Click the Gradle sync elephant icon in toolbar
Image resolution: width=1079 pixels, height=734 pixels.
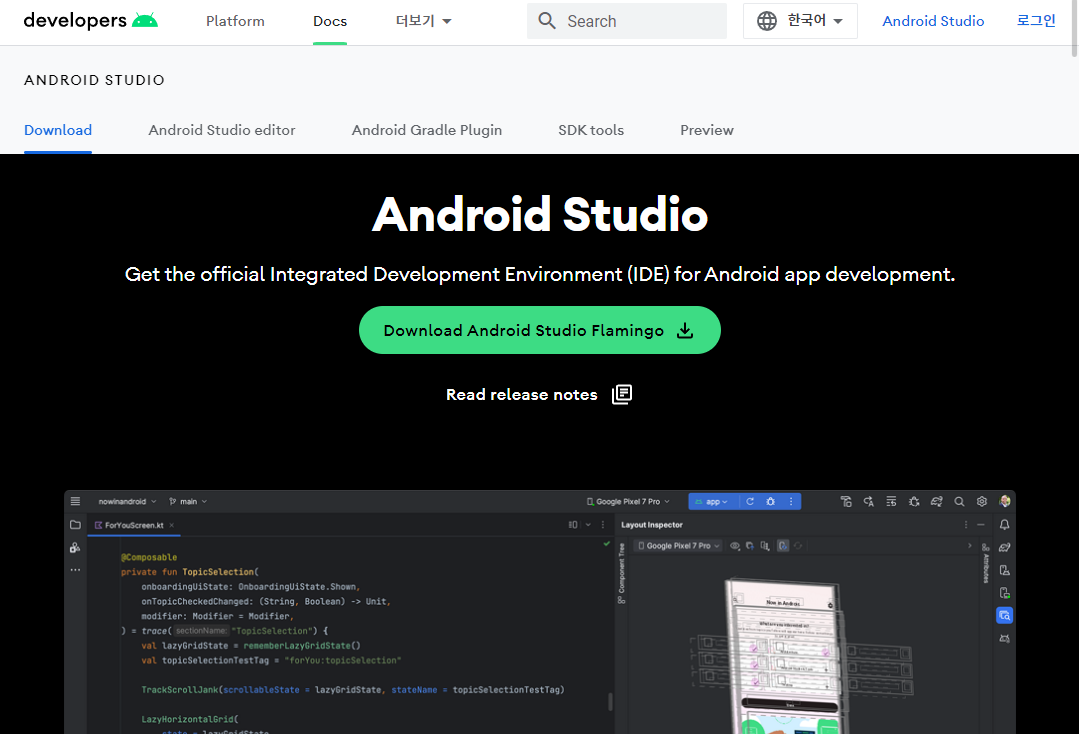(937, 501)
